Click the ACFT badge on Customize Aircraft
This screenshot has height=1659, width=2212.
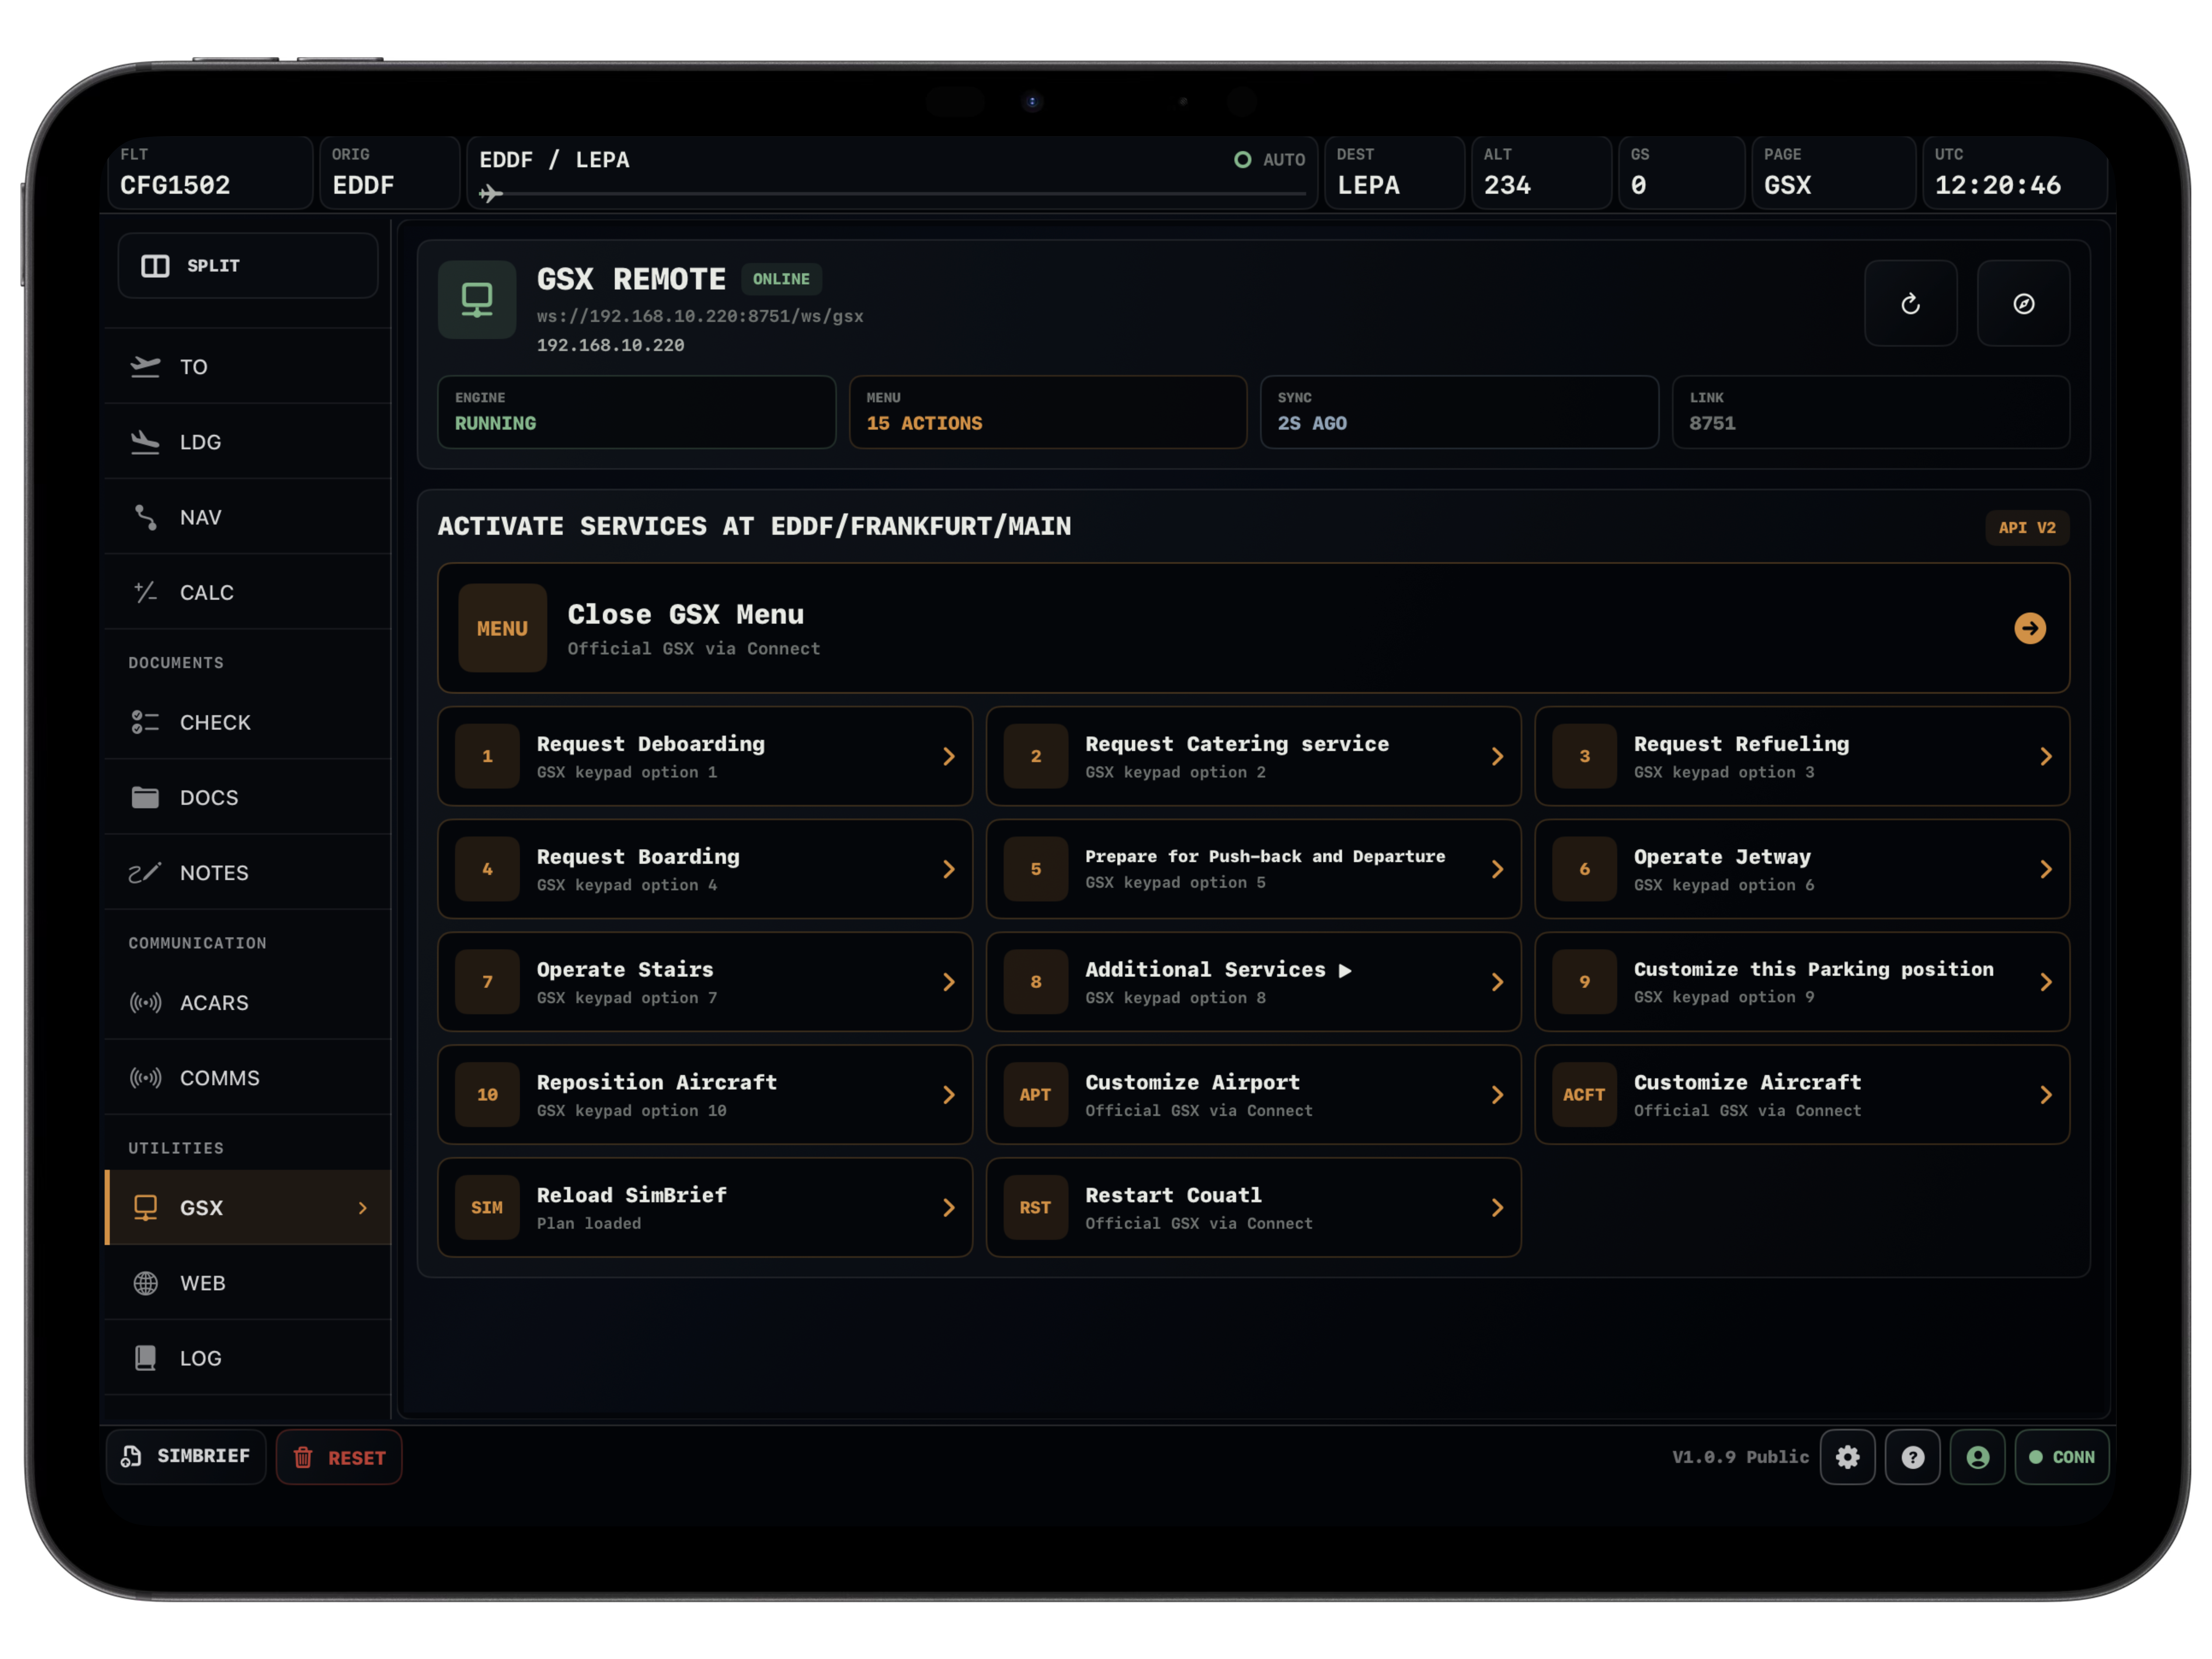[1584, 1095]
